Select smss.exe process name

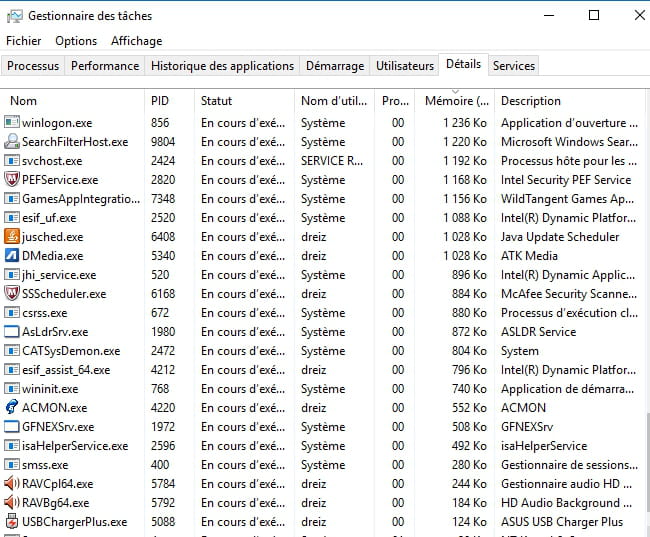(x=45, y=465)
